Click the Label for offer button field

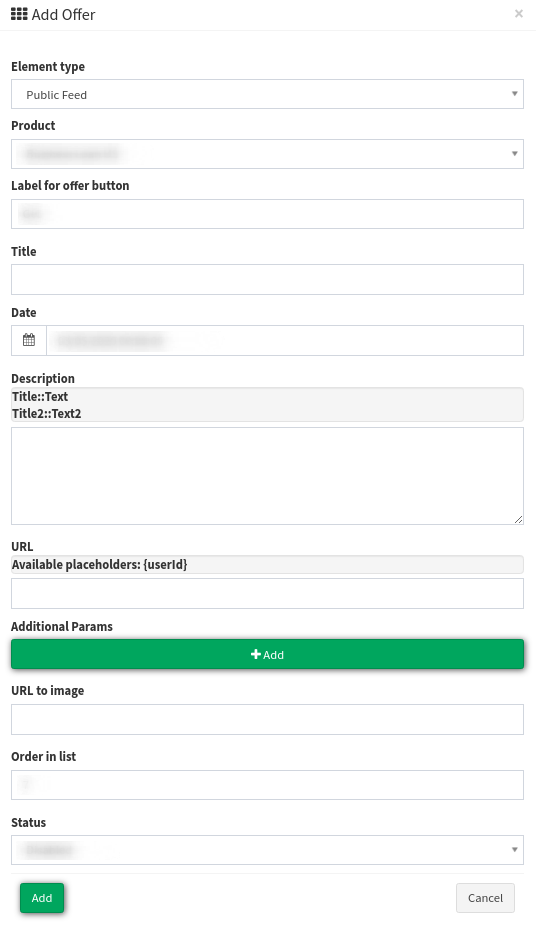(267, 214)
